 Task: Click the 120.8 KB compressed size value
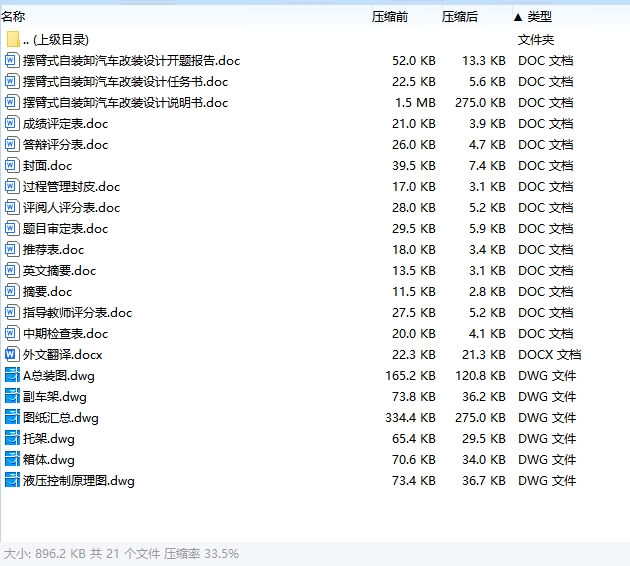480,376
